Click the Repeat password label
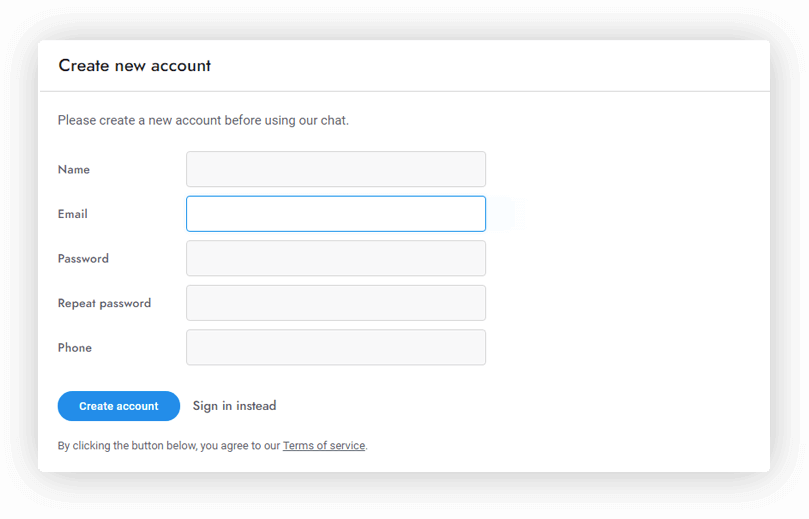The width and height of the screenshot is (809, 519). coord(104,303)
